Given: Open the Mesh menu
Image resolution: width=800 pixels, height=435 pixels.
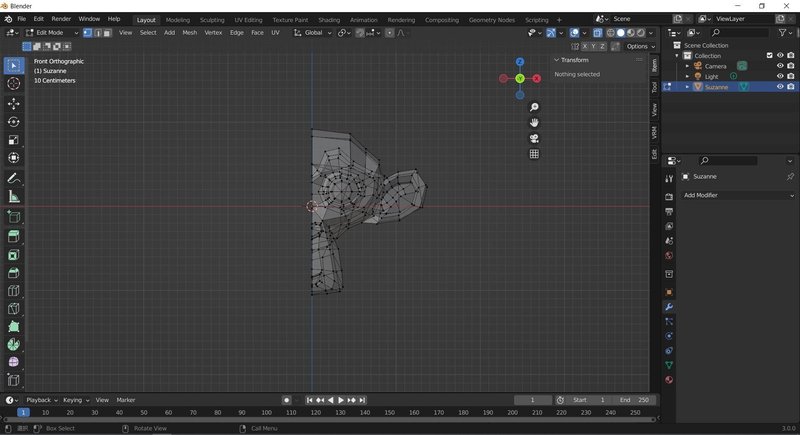Looking at the screenshot, I should coord(189,33).
